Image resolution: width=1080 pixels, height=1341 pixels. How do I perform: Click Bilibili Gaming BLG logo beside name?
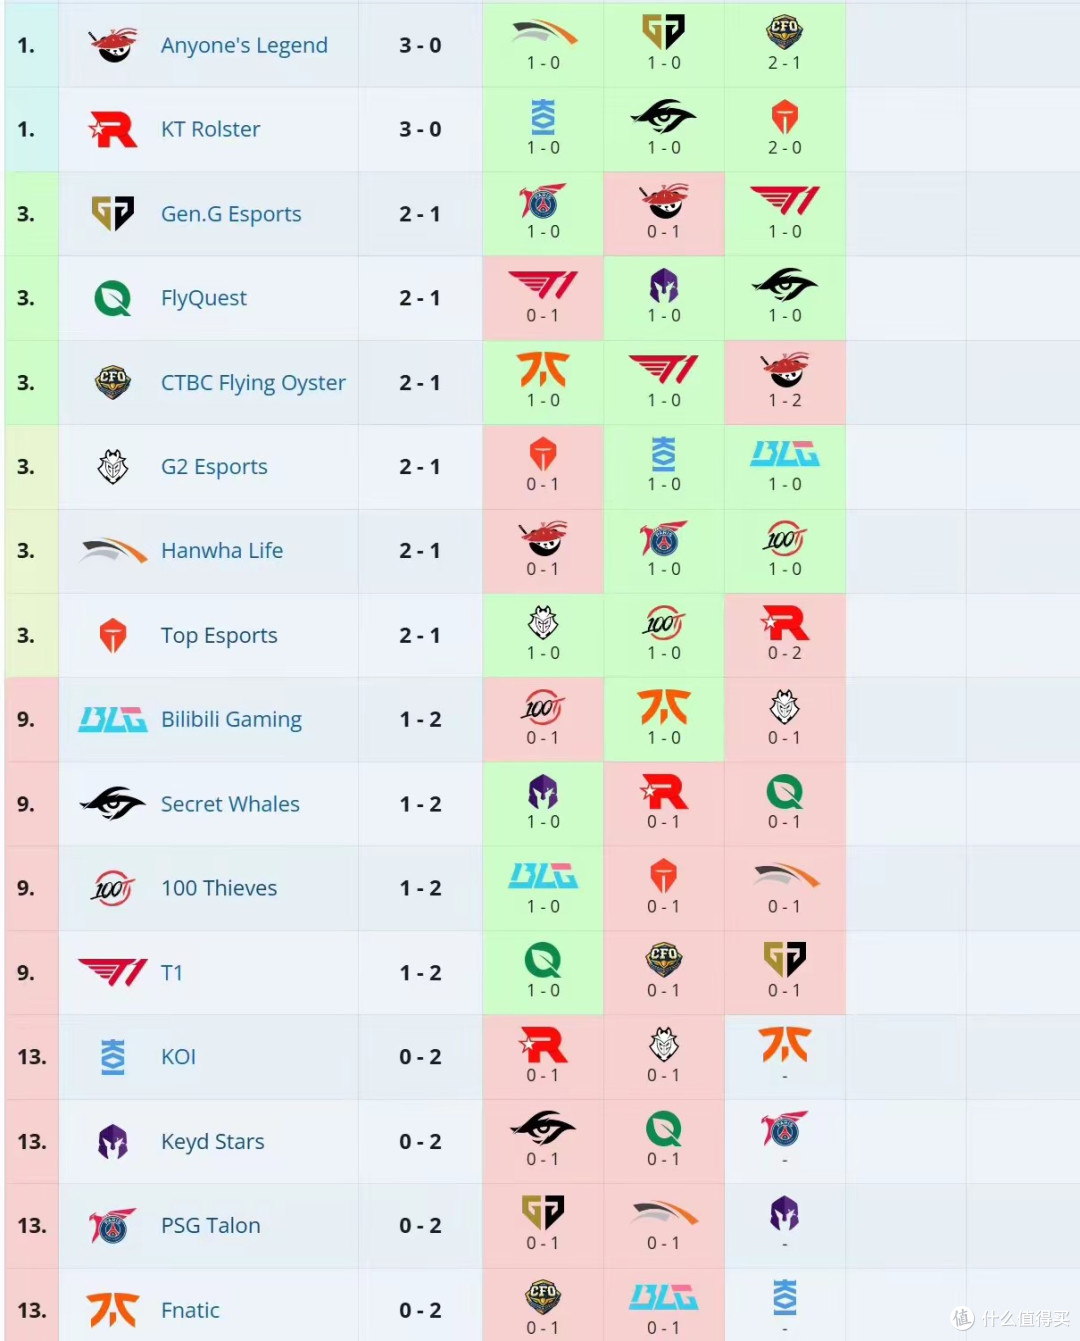(x=113, y=719)
